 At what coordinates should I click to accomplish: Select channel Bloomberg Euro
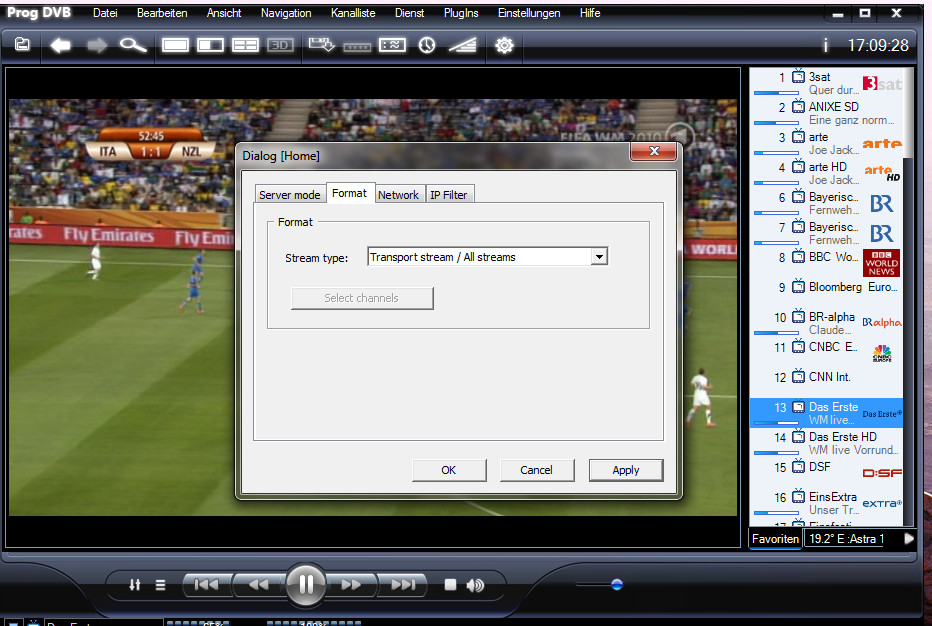pos(826,293)
